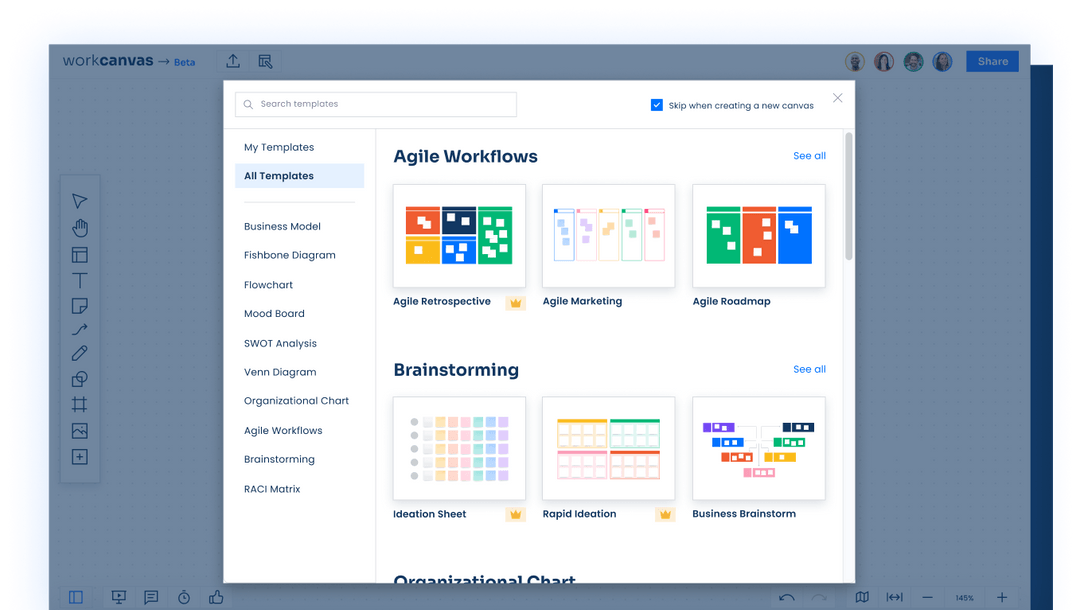Select the SWOT Analysis category
Screen dimensions: 1080x610
click(x=279, y=342)
